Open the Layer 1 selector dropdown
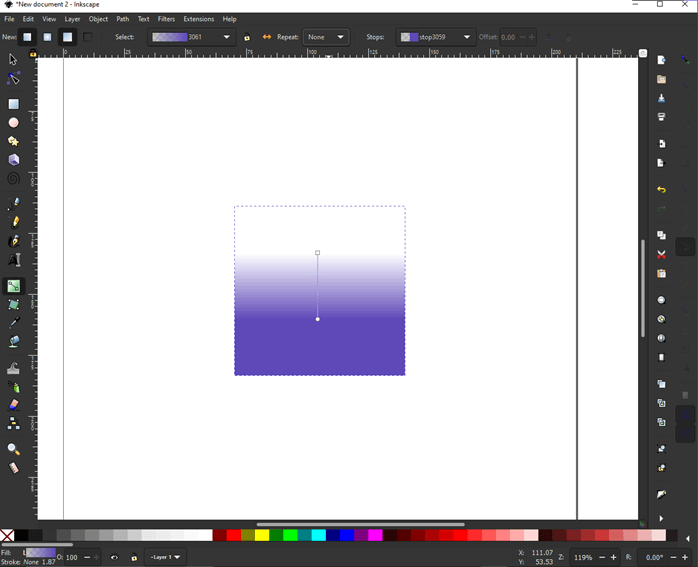 (165, 557)
